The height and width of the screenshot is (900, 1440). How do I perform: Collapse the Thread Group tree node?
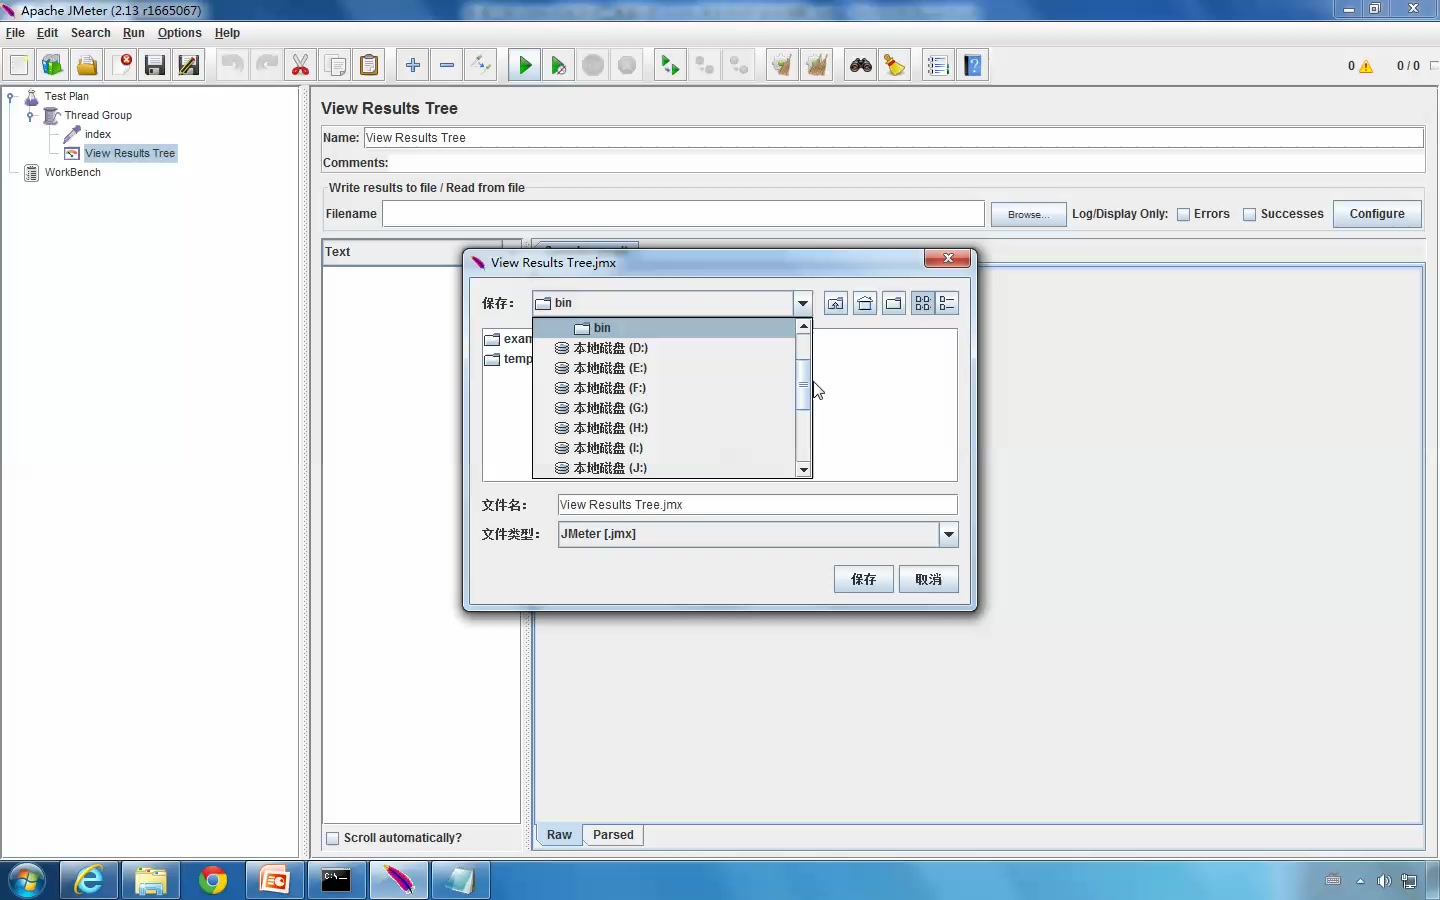click(x=31, y=116)
